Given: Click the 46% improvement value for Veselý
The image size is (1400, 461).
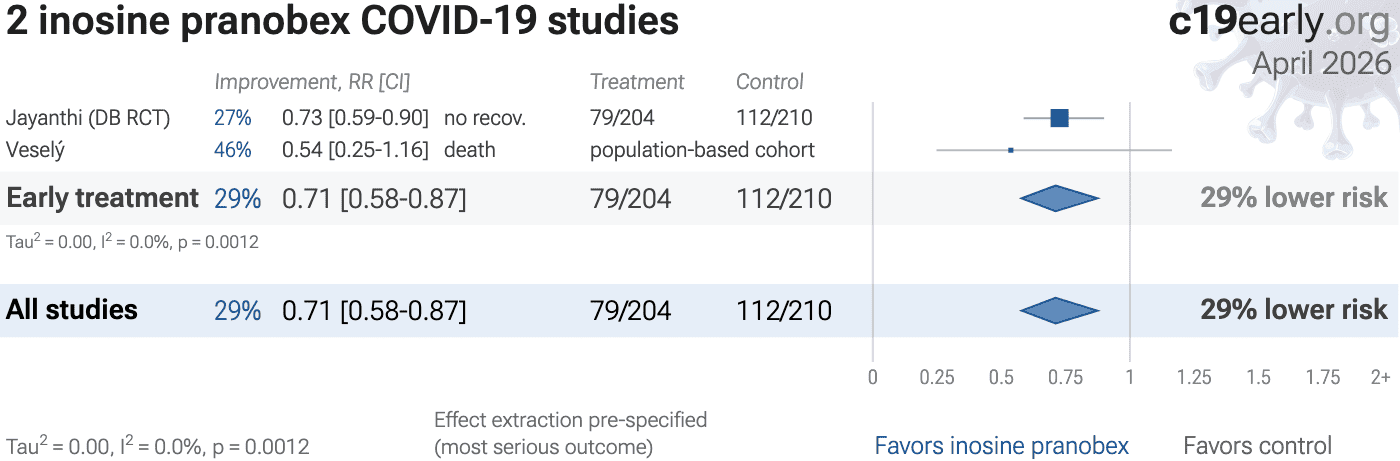Looking at the screenshot, I should [x=232, y=150].
